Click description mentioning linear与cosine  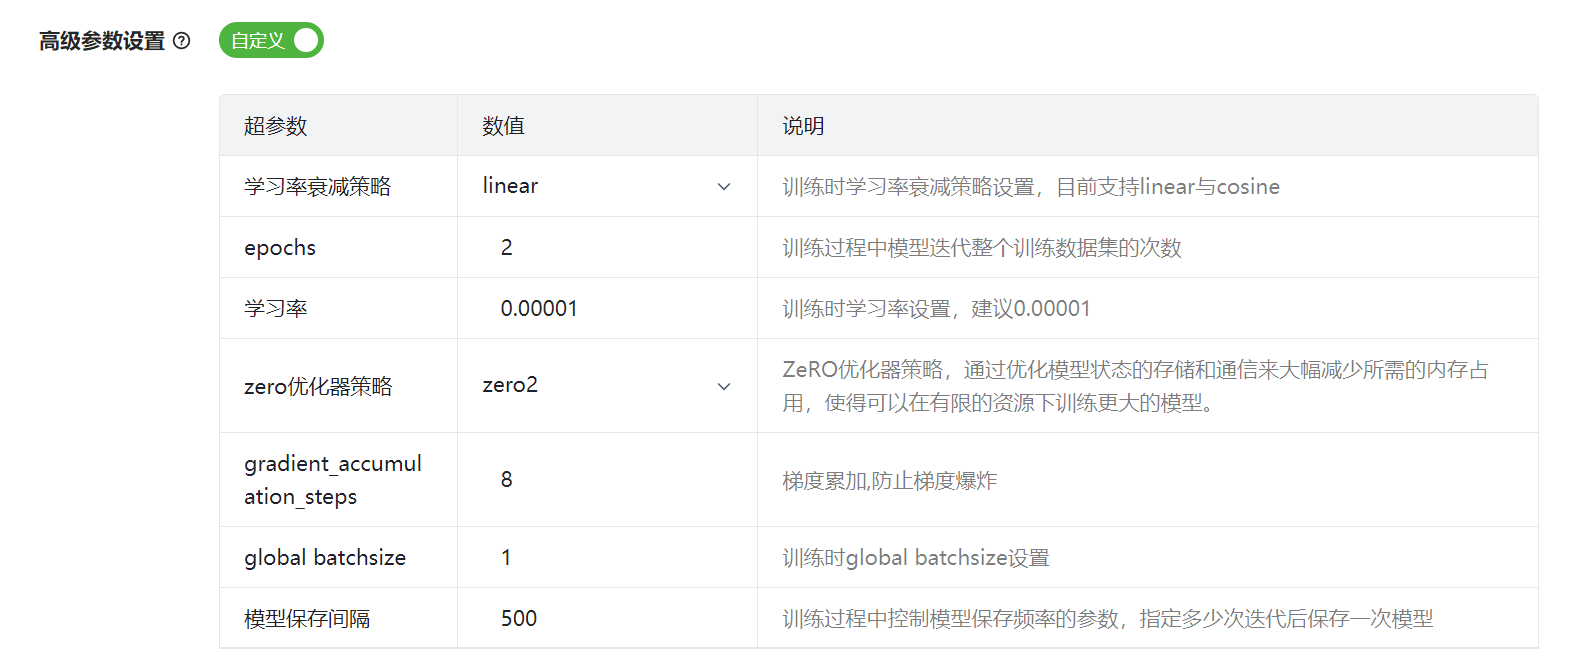1031,187
